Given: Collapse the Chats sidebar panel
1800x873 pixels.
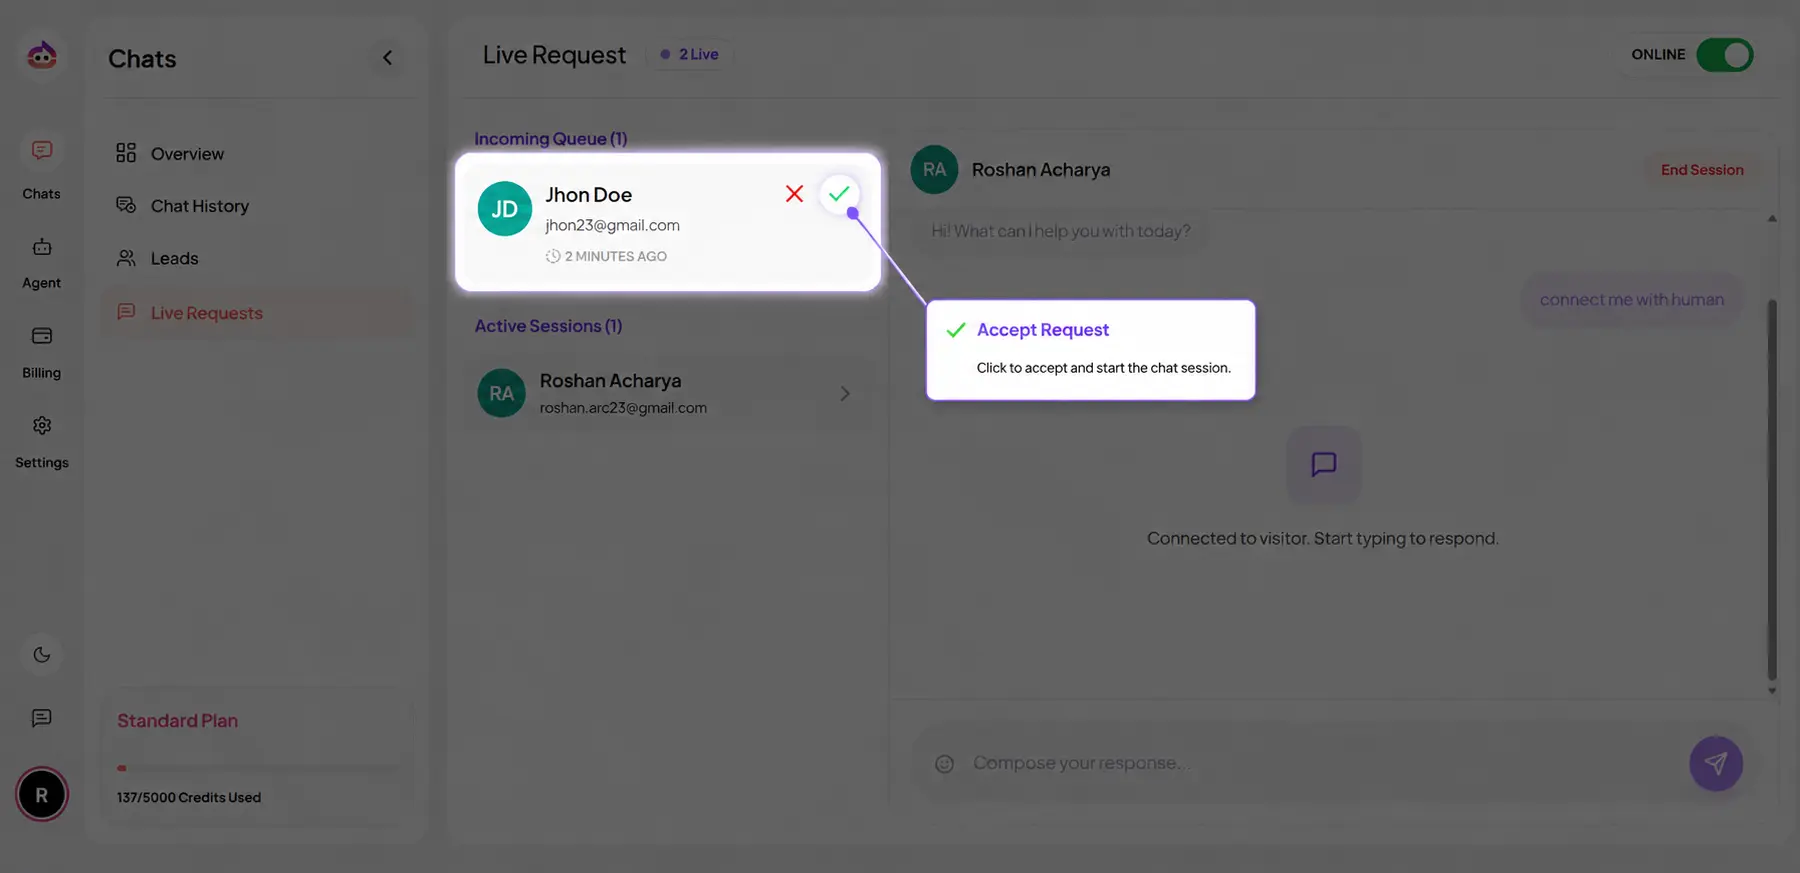Looking at the screenshot, I should pyautogui.click(x=388, y=58).
